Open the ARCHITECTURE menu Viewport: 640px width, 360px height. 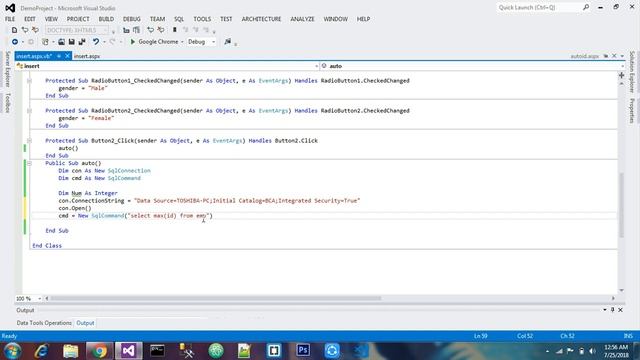(x=261, y=19)
